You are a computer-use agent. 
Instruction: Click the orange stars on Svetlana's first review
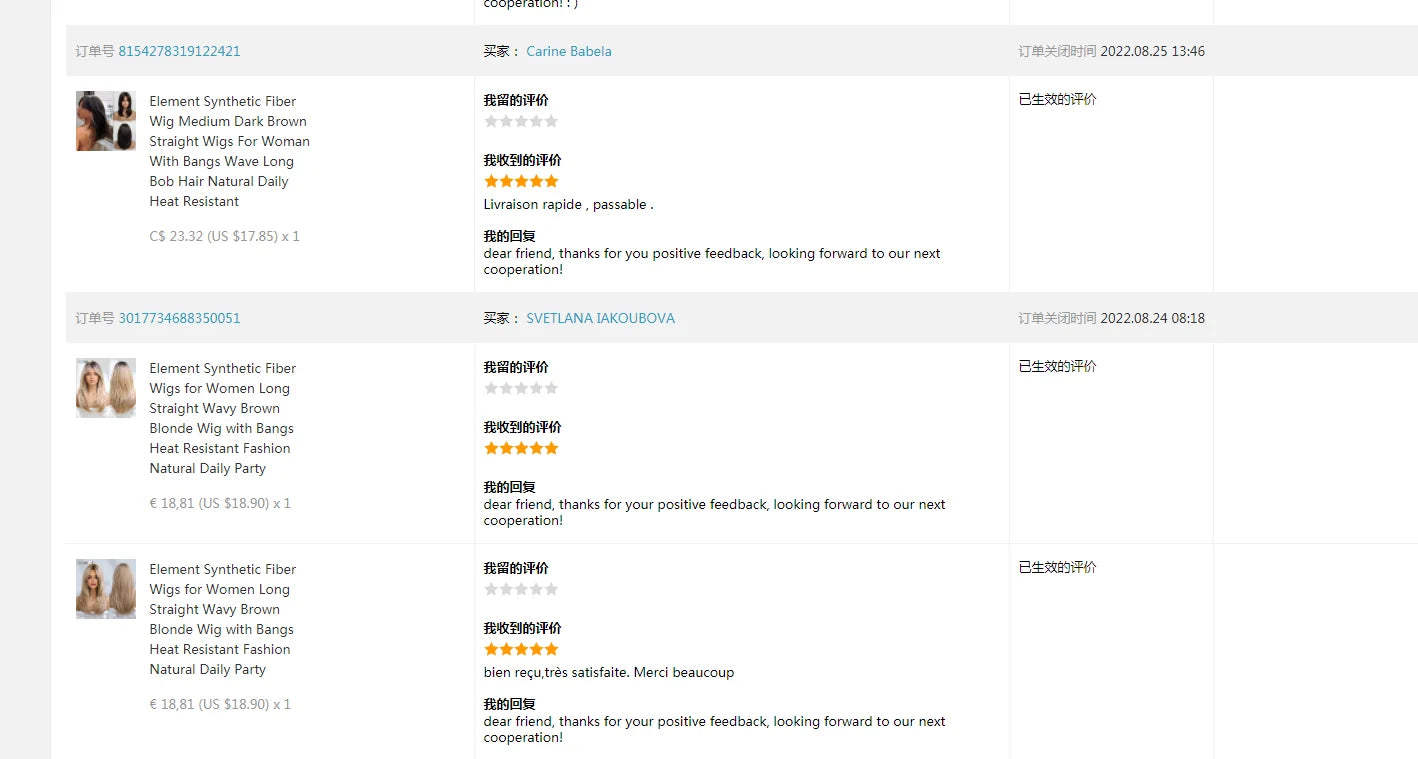[x=521, y=448]
